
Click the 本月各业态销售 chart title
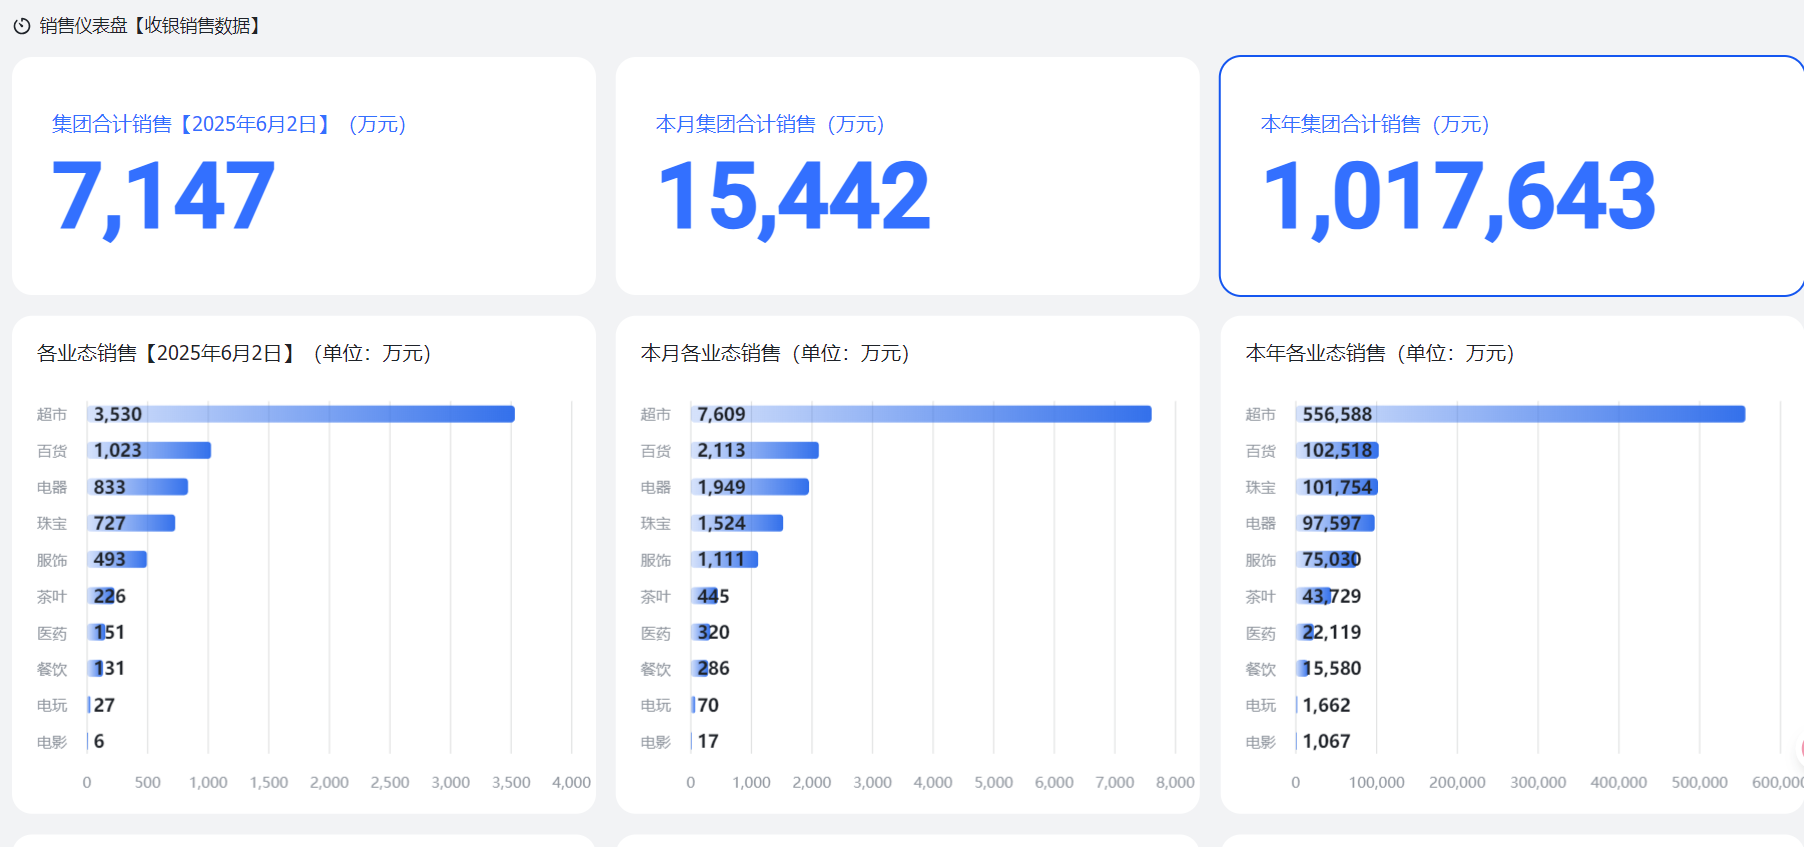click(774, 353)
